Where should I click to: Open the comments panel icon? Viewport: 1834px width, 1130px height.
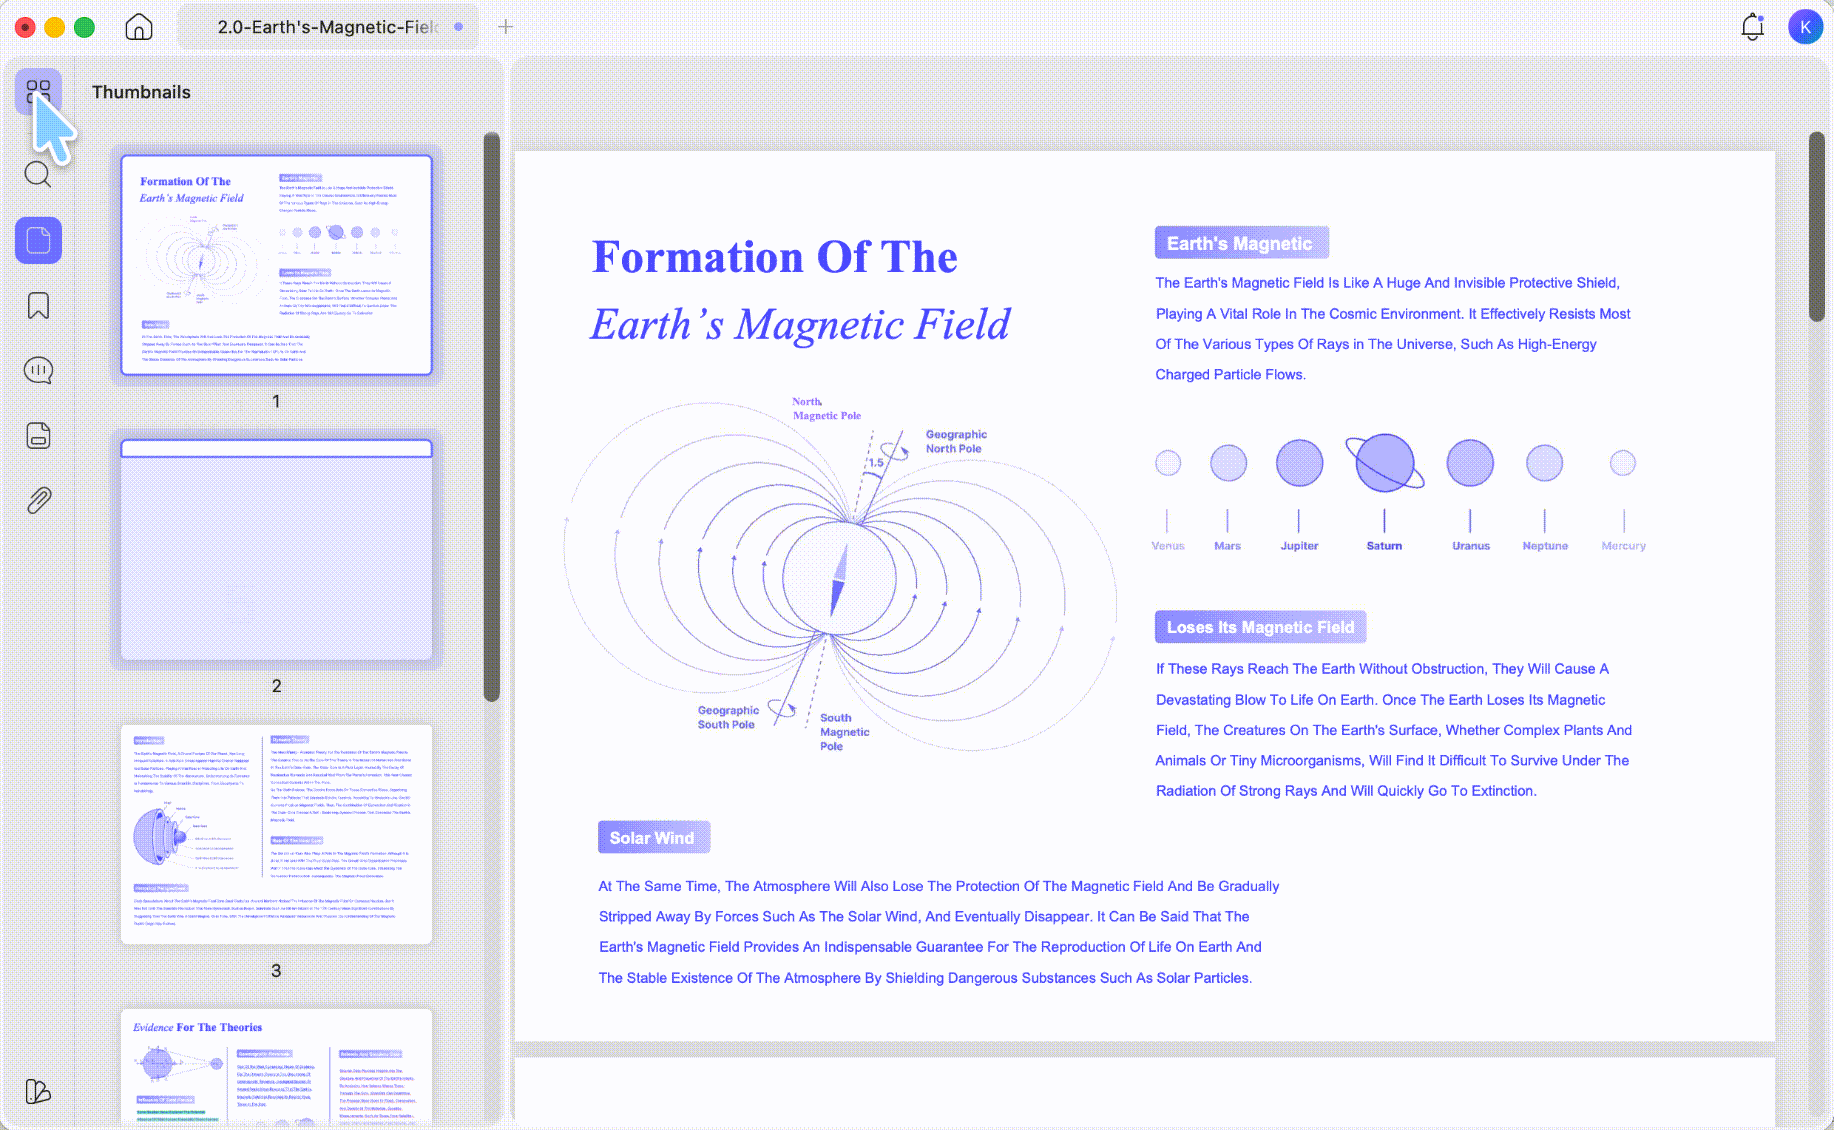point(38,370)
